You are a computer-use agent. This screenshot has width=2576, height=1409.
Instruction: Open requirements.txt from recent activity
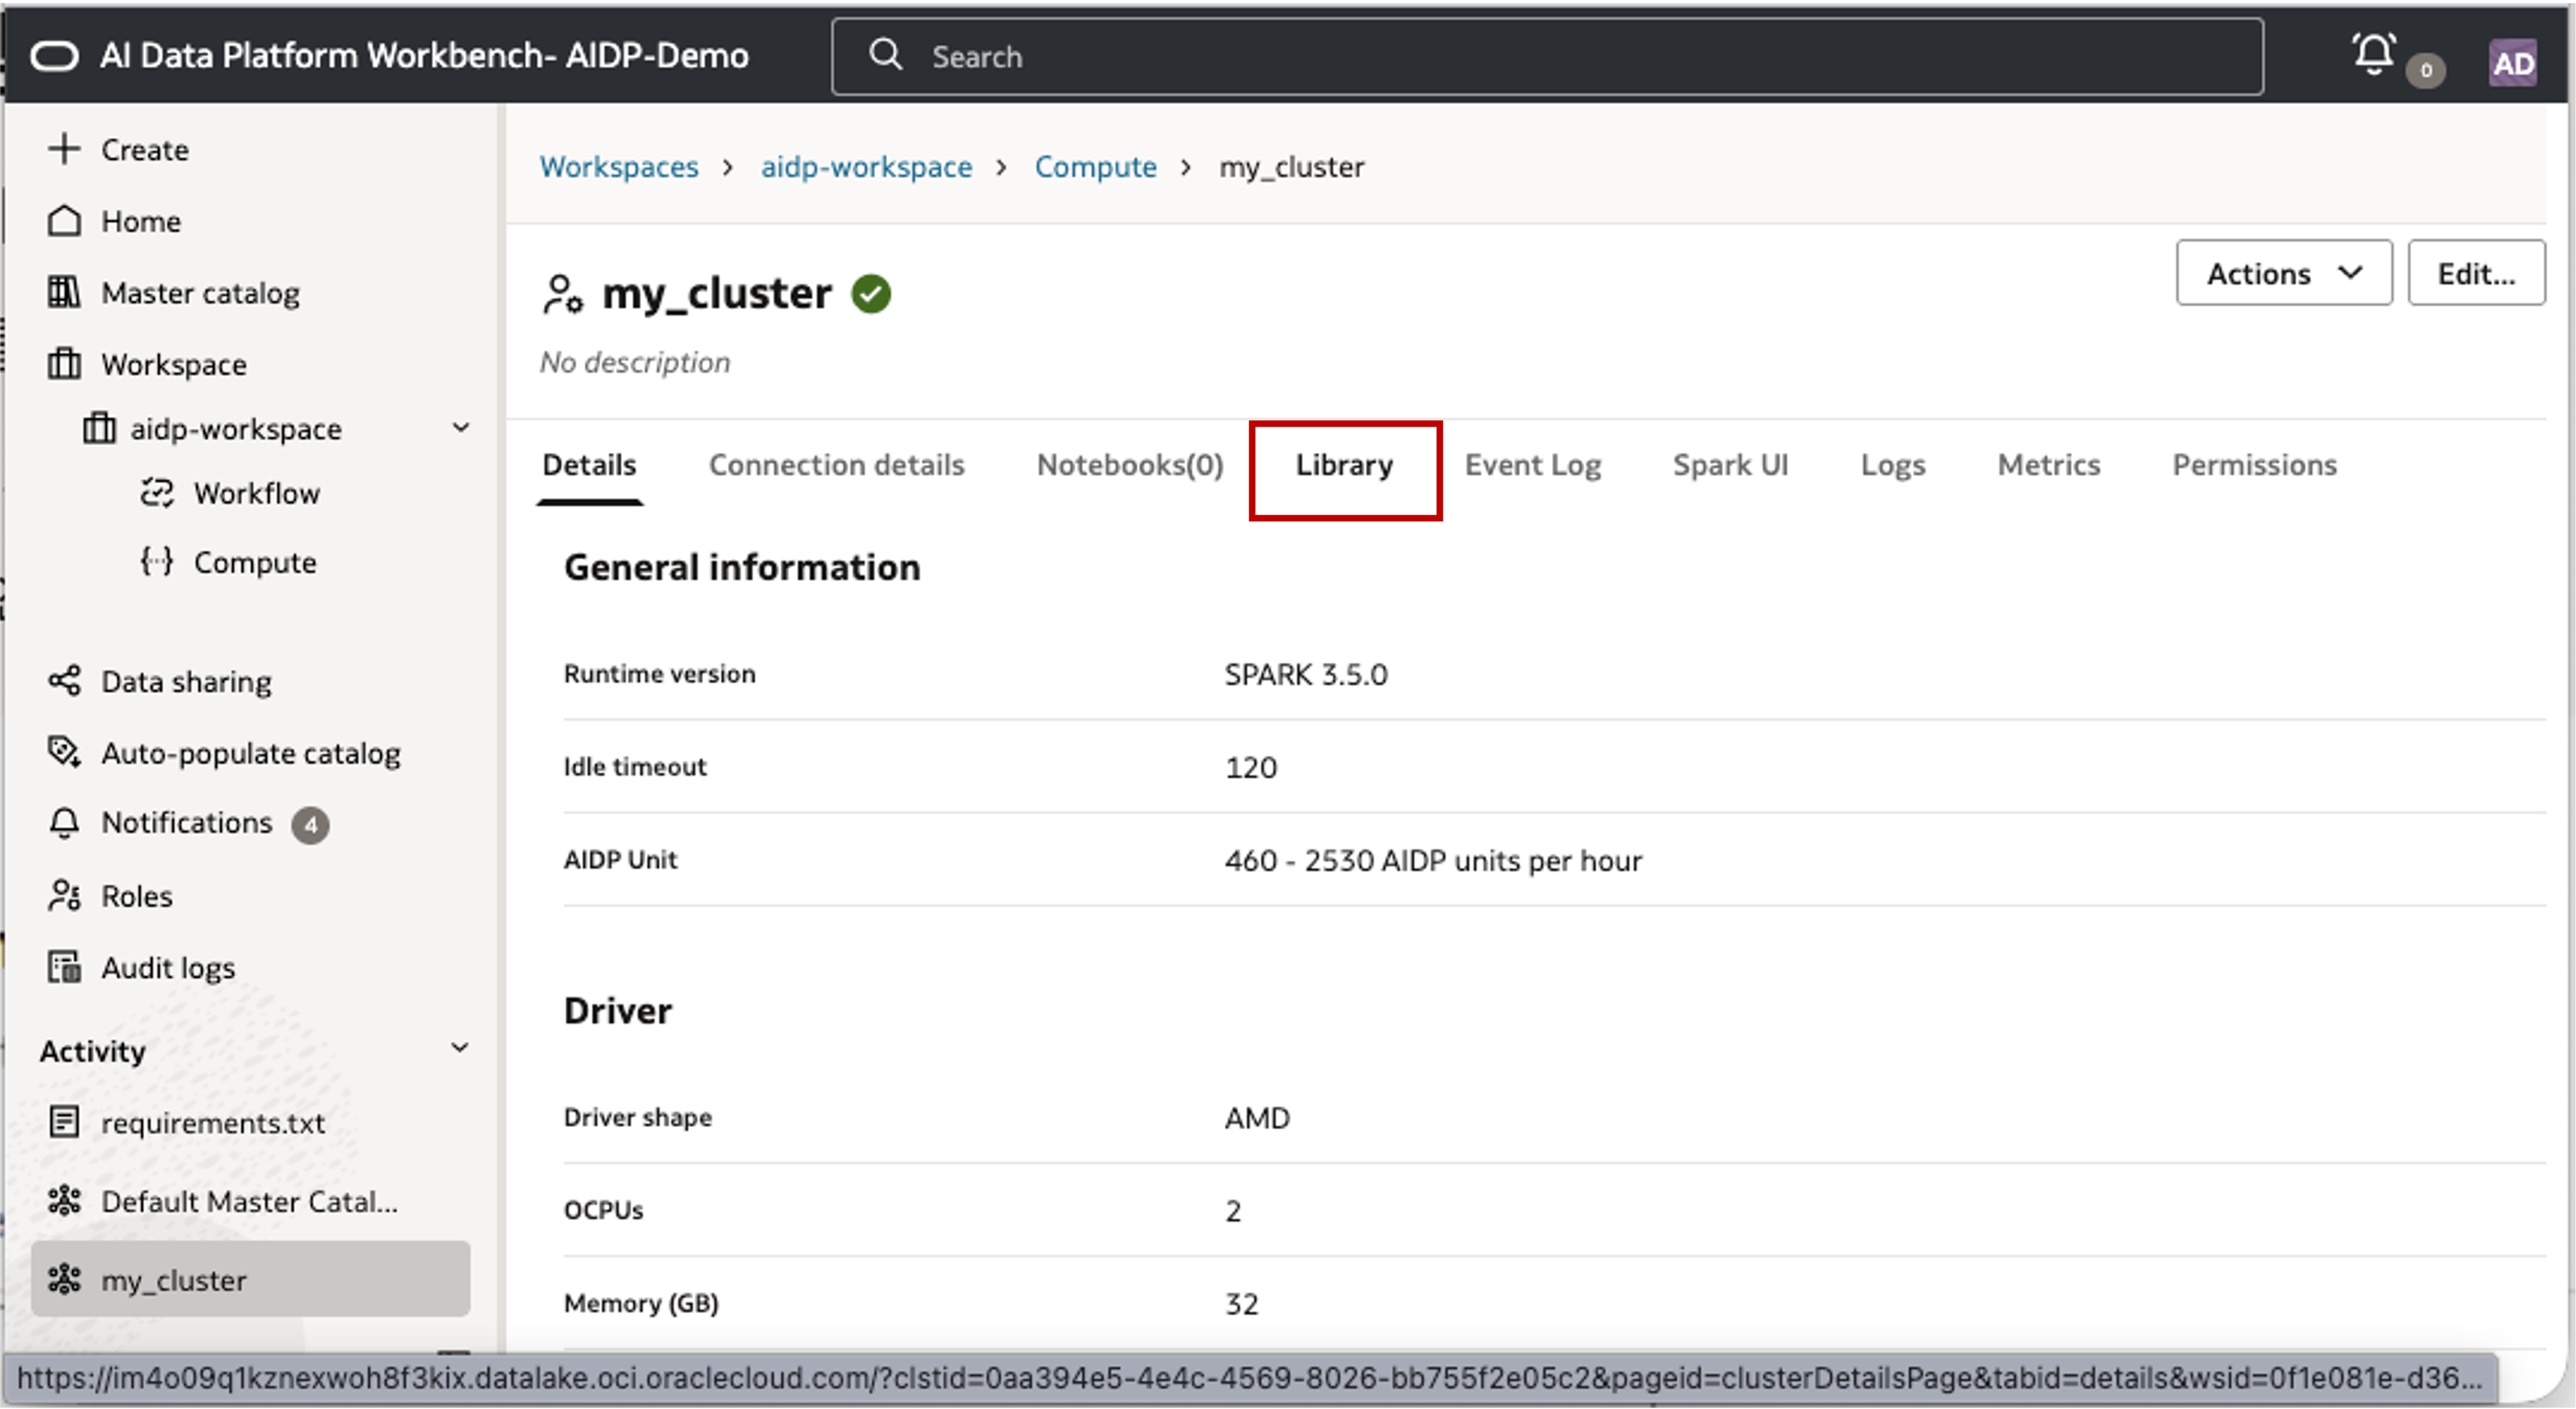(213, 1123)
